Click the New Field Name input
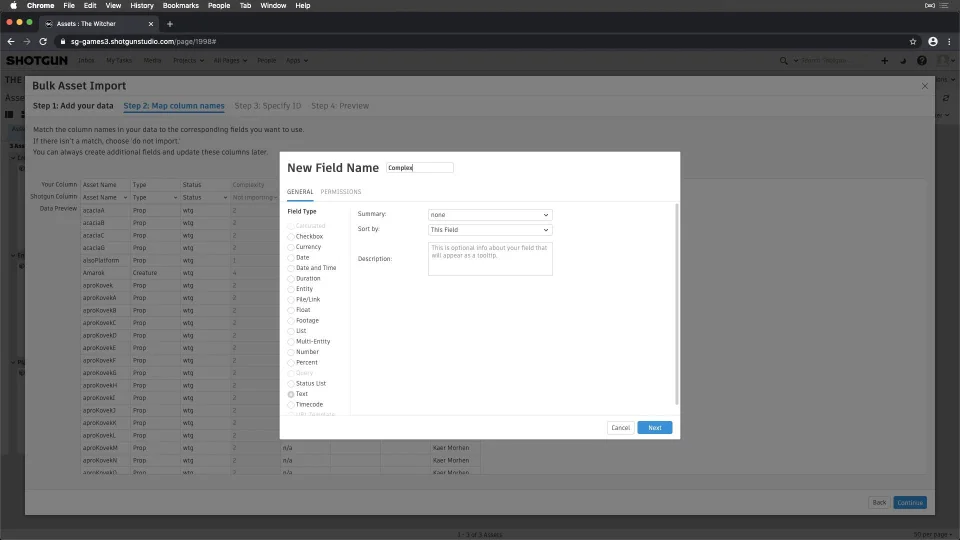 pyautogui.click(x=419, y=168)
